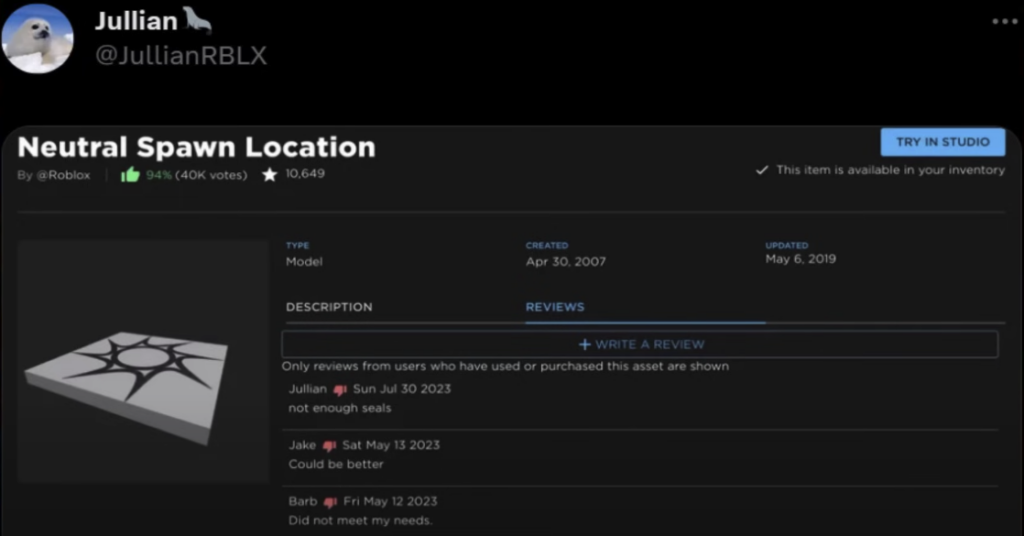Image resolution: width=1024 pixels, height=536 pixels.
Task: Open the Write a Review button
Action: (640, 344)
